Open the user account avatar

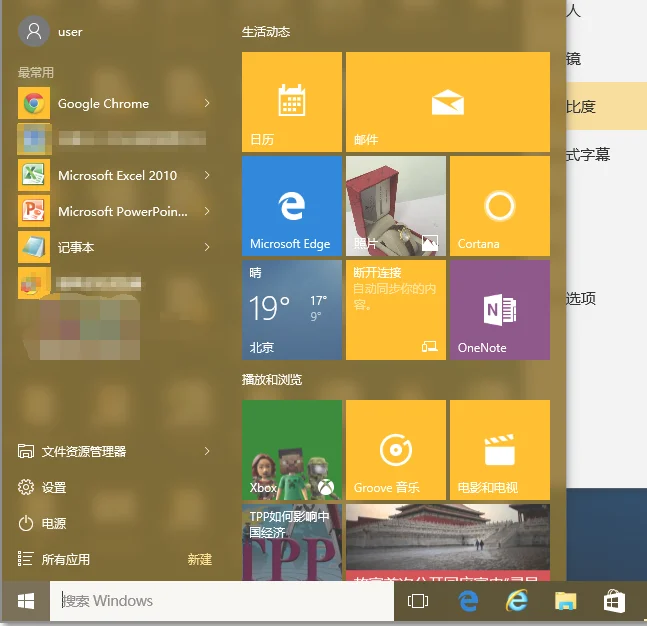pos(34,31)
